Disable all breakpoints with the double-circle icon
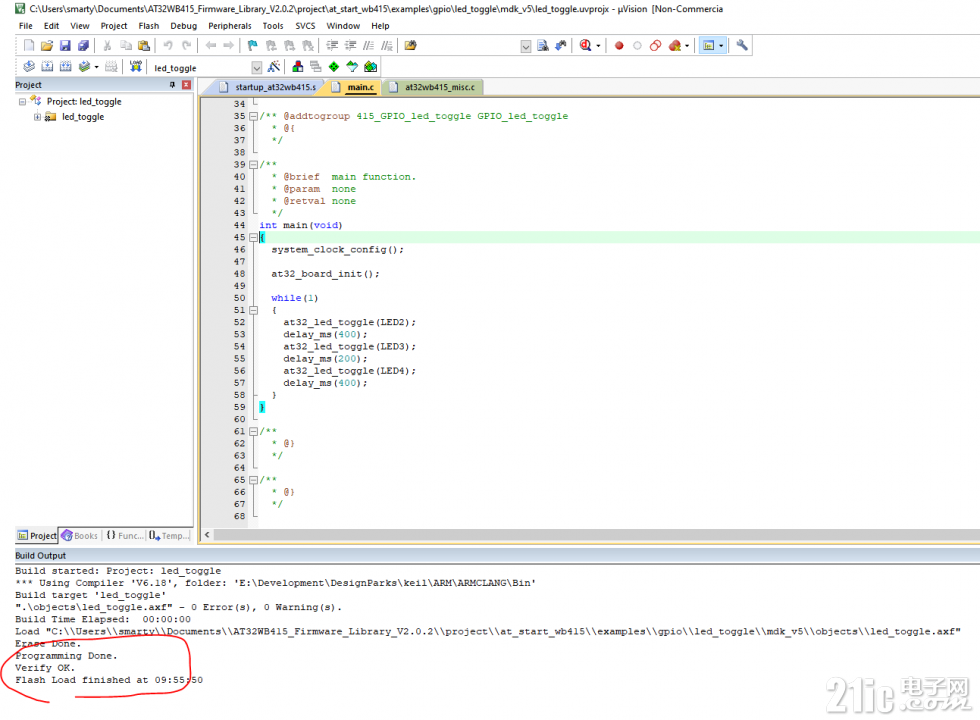The height and width of the screenshot is (720, 980). (655, 46)
